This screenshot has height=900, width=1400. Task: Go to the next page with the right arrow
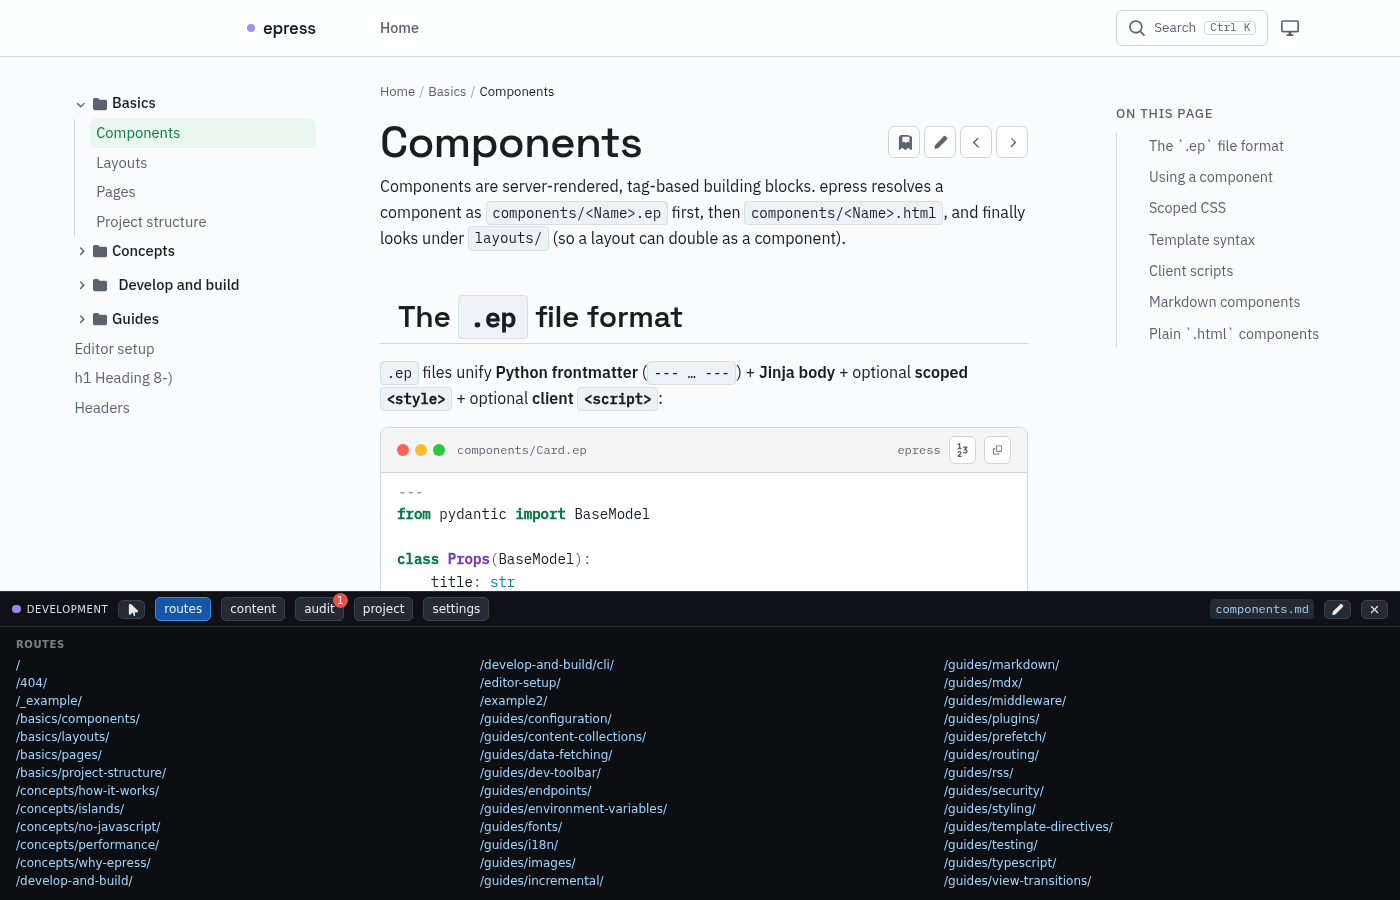tap(1012, 142)
